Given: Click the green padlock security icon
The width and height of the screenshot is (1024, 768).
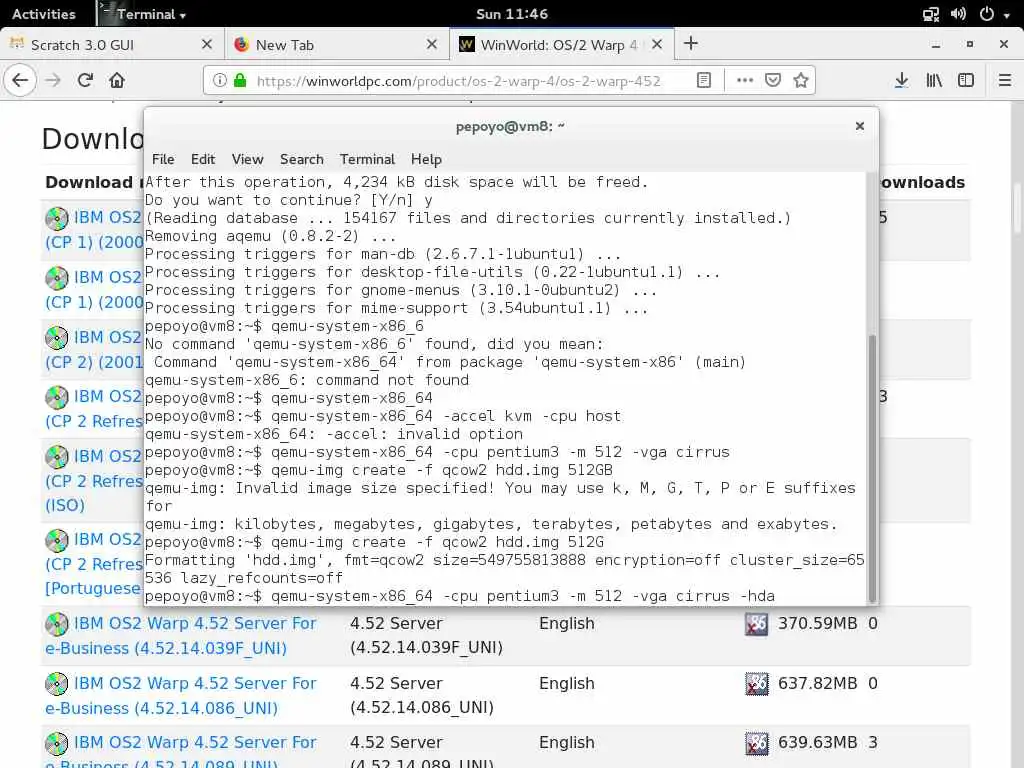Looking at the screenshot, I should click(x=240, y=80).
